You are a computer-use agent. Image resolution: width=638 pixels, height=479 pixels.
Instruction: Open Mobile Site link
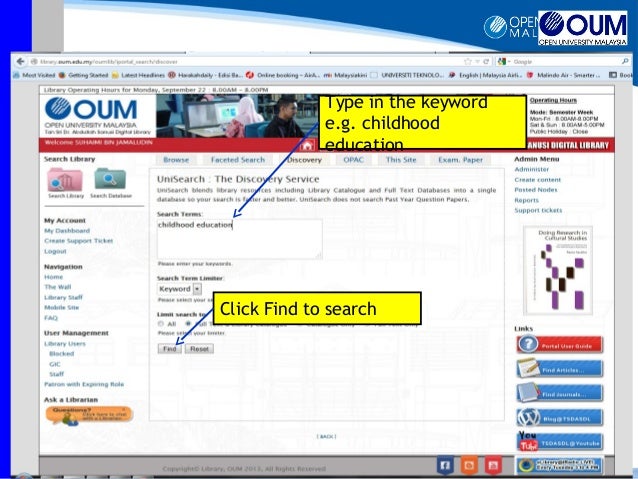61,308
